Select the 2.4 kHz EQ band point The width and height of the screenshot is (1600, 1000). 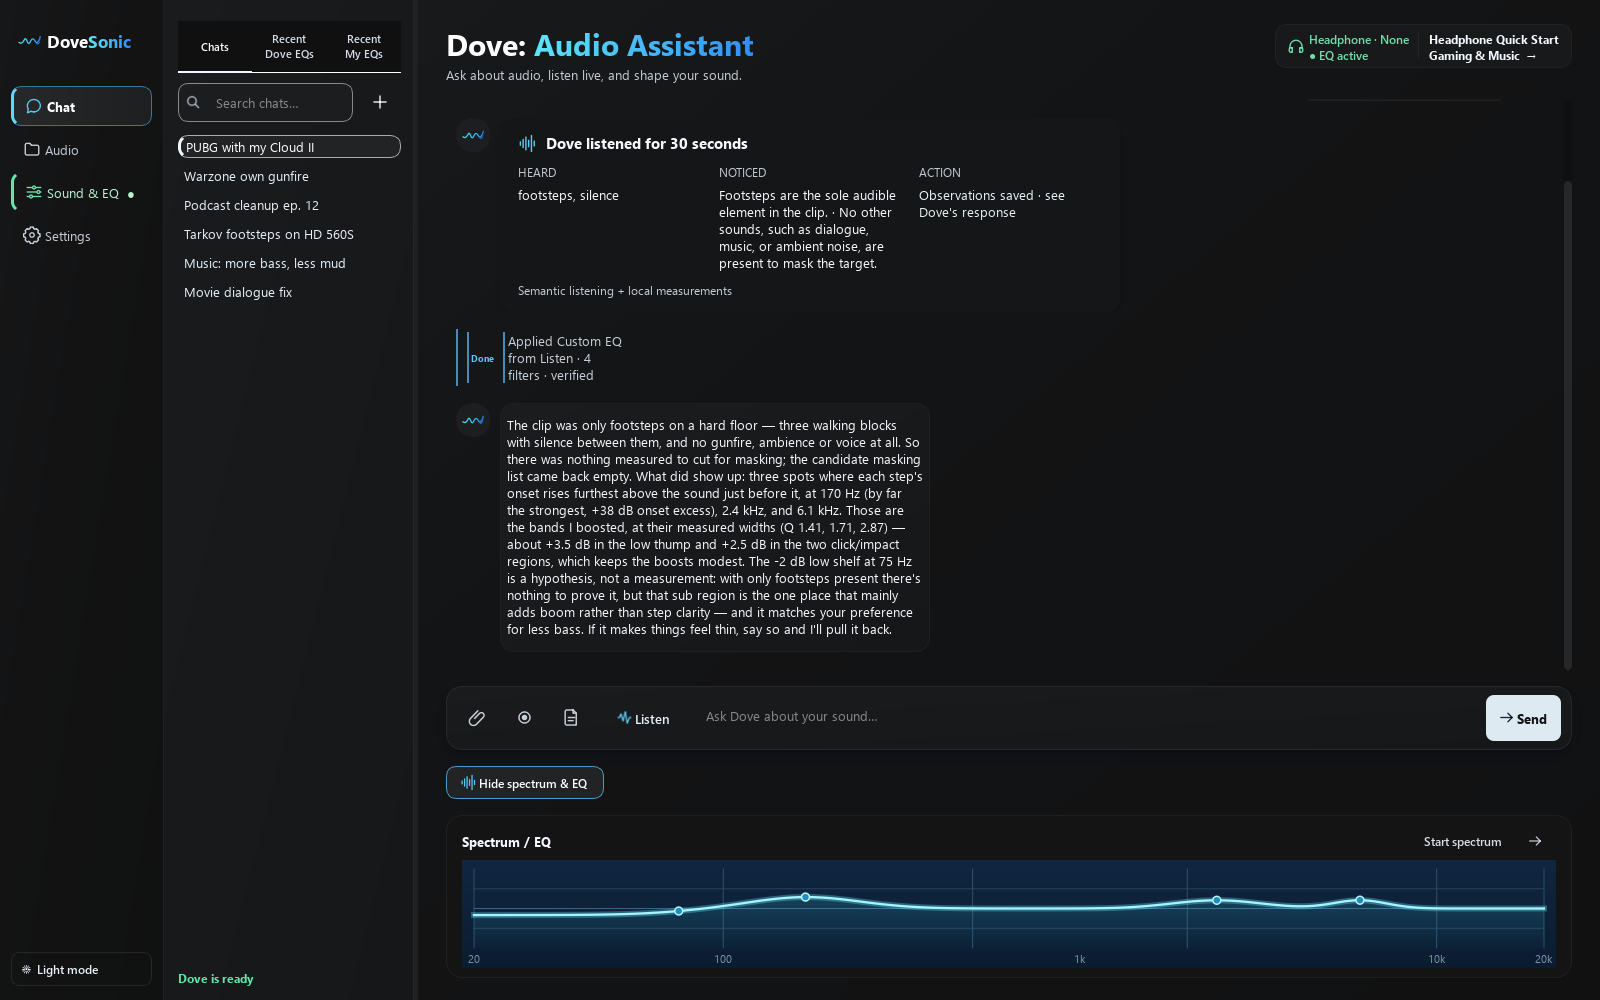pos(1217,900)
